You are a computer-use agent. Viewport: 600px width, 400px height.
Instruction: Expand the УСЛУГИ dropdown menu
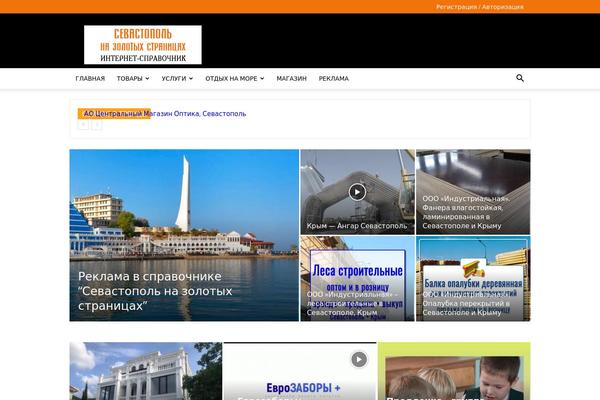coord(177,78)
